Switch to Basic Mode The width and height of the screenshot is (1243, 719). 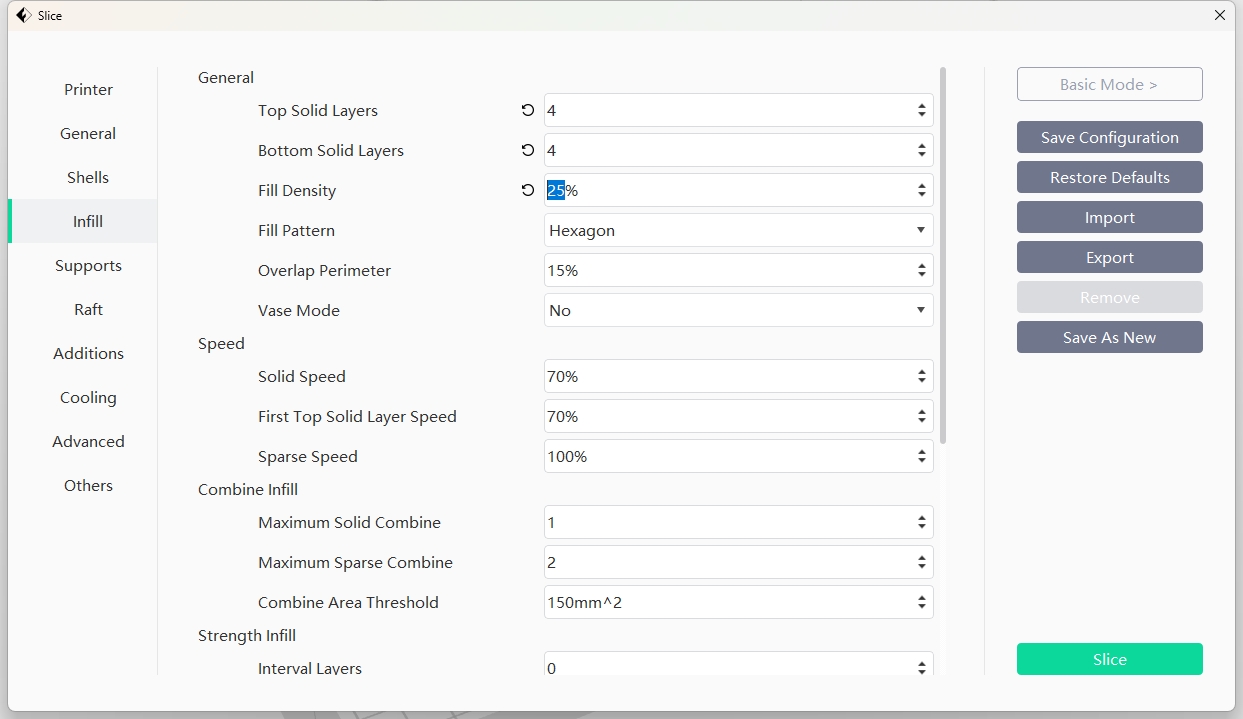click(x=1109, y=85)
